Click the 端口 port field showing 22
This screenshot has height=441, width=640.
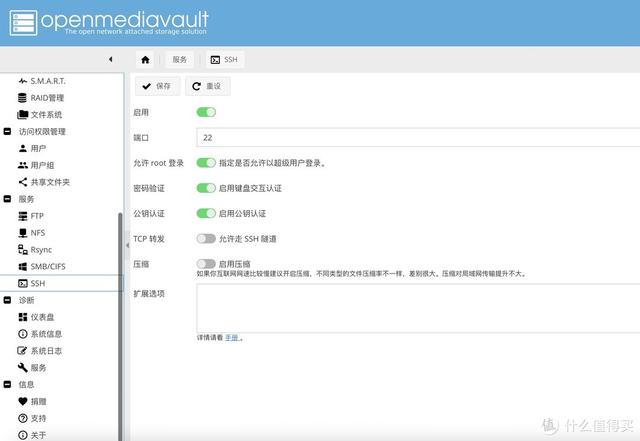tap(418, 138)
